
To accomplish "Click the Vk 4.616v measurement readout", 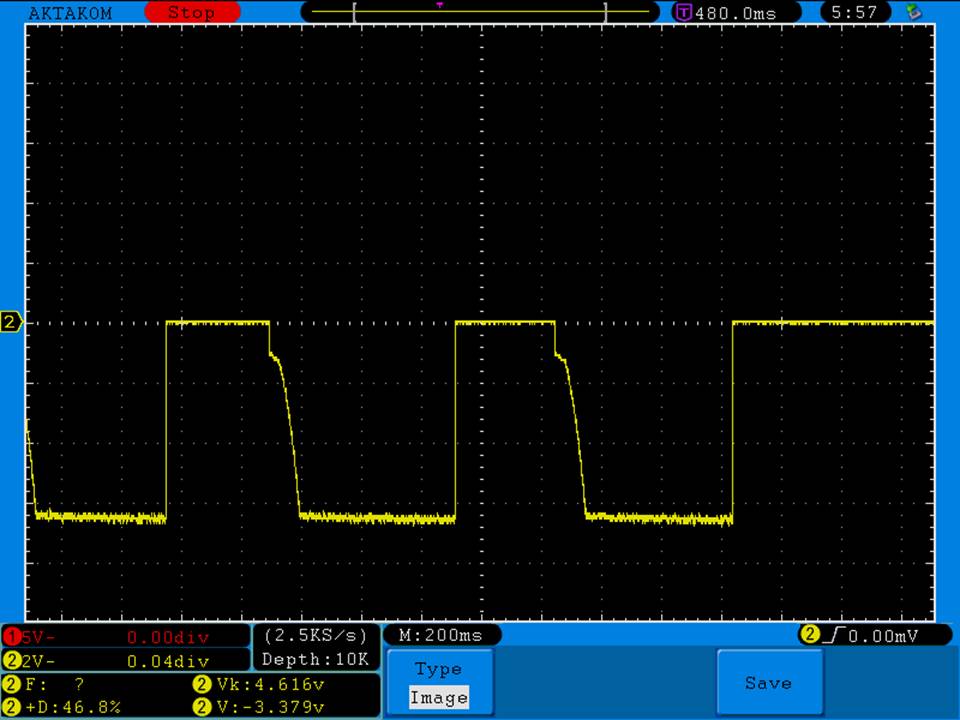I will [258, 685].
